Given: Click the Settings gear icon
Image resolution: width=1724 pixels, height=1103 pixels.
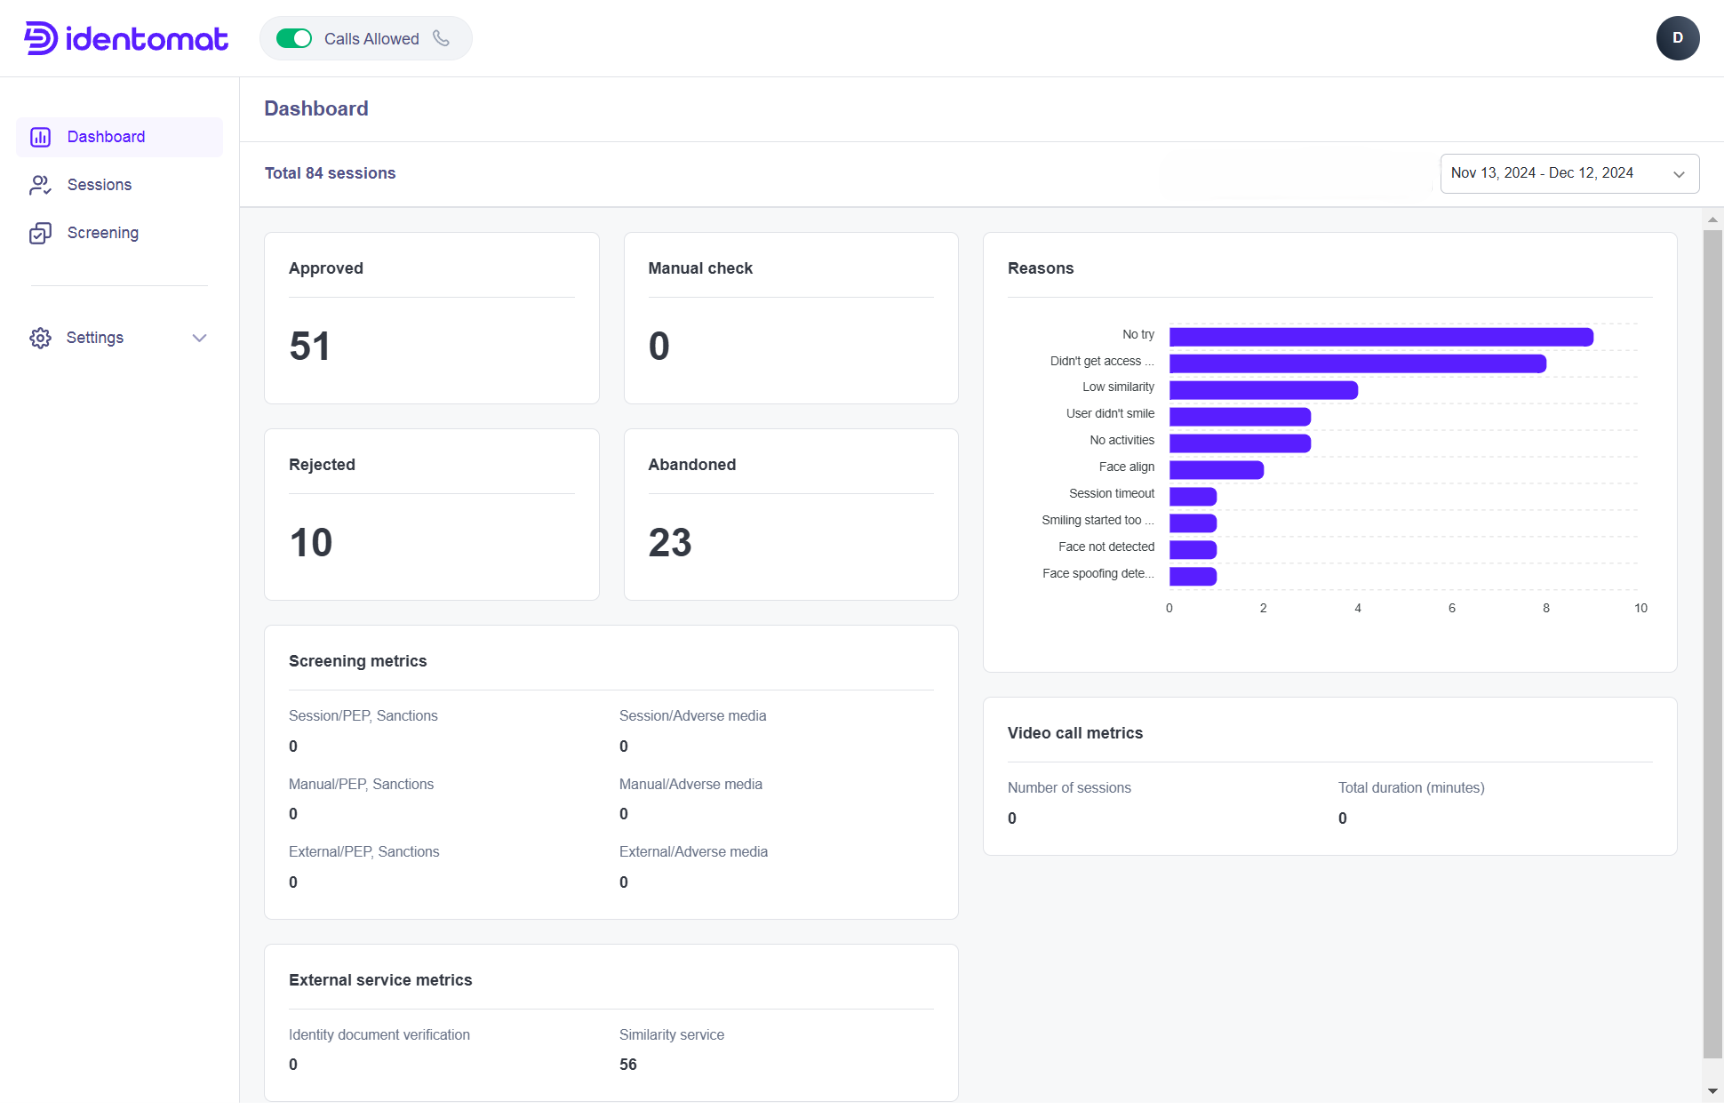Looking at the screenshot, I should click(40, 338).
